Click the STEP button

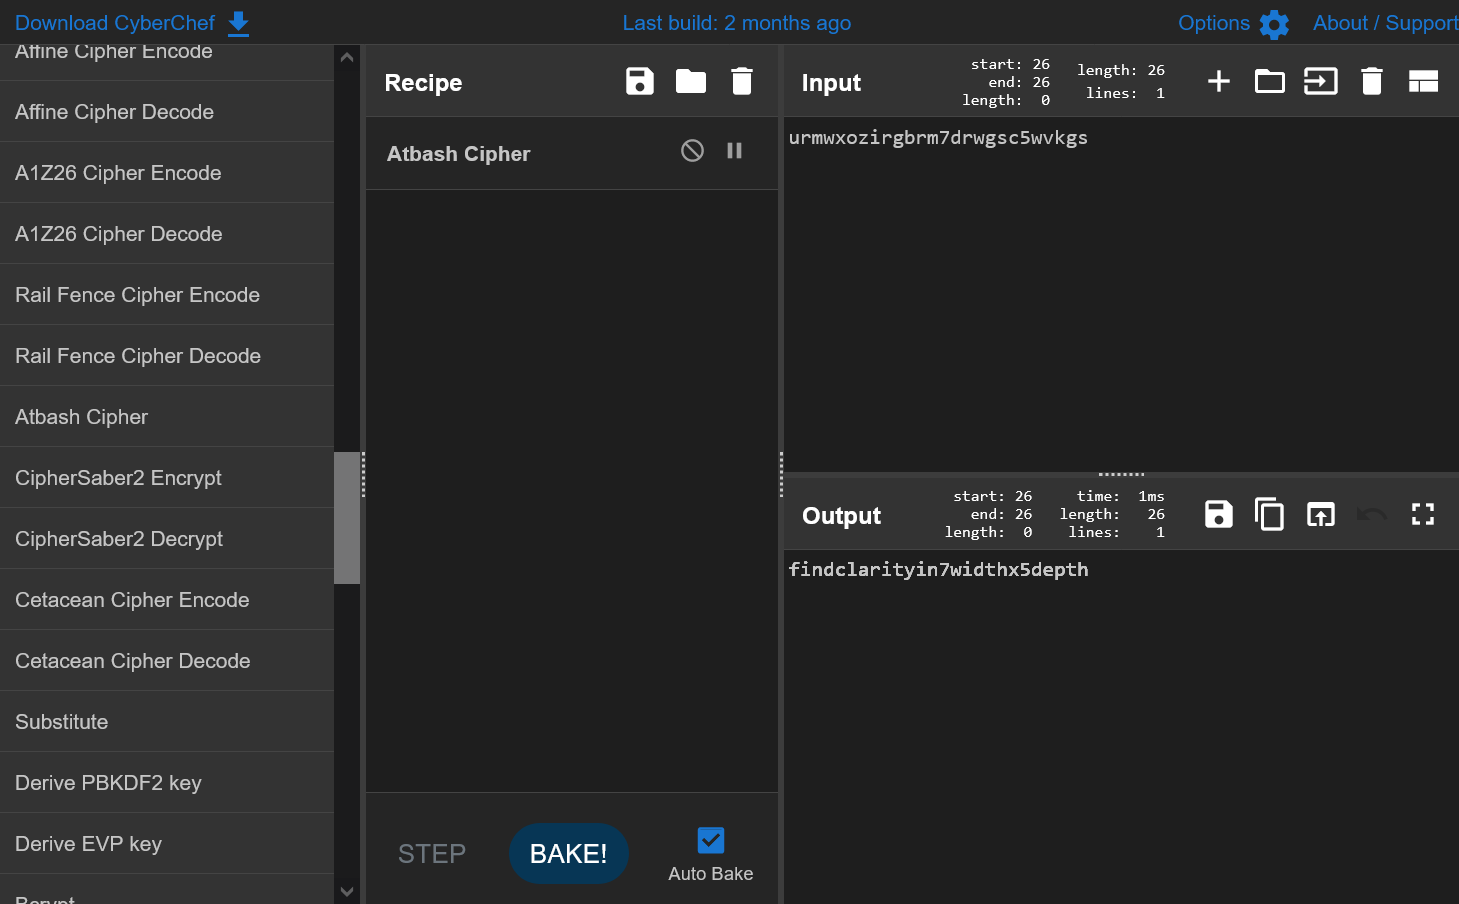432,853
